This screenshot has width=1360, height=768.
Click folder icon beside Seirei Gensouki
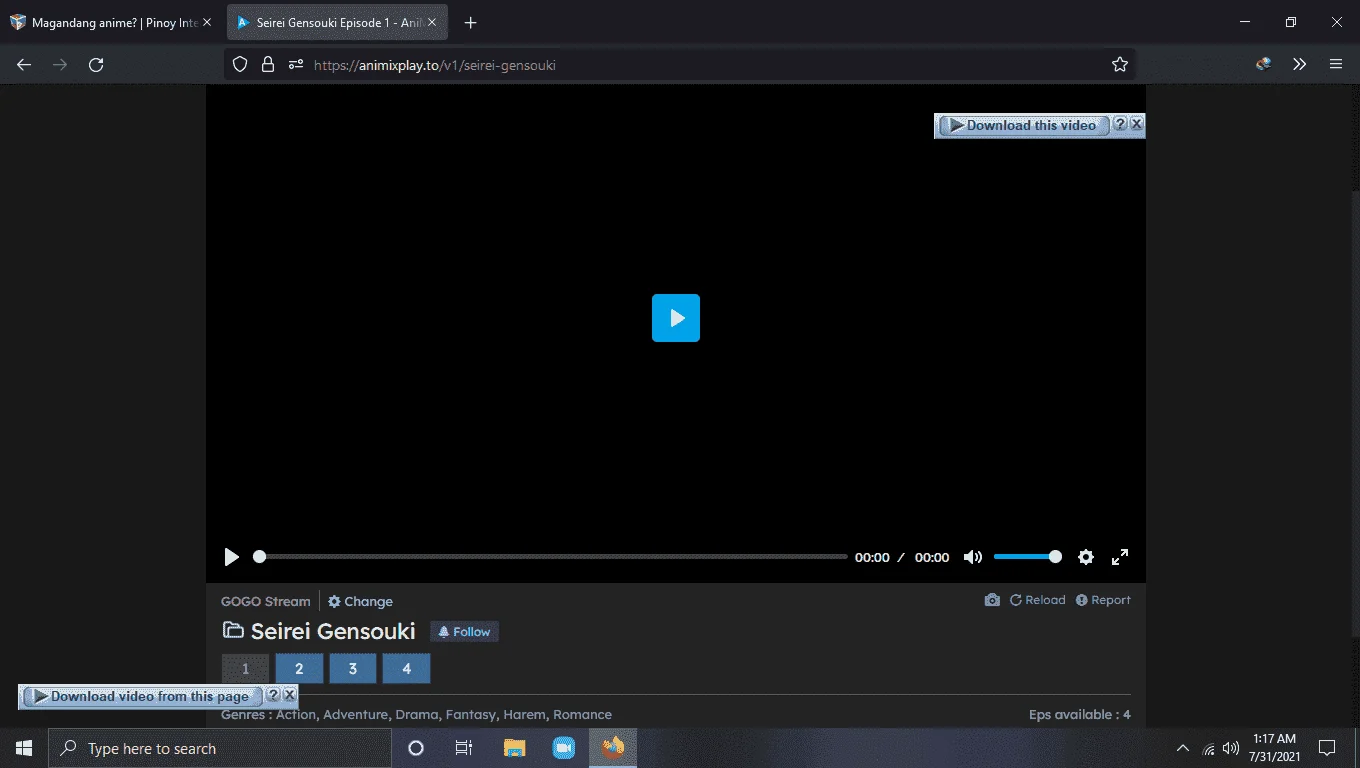[233, 630]
